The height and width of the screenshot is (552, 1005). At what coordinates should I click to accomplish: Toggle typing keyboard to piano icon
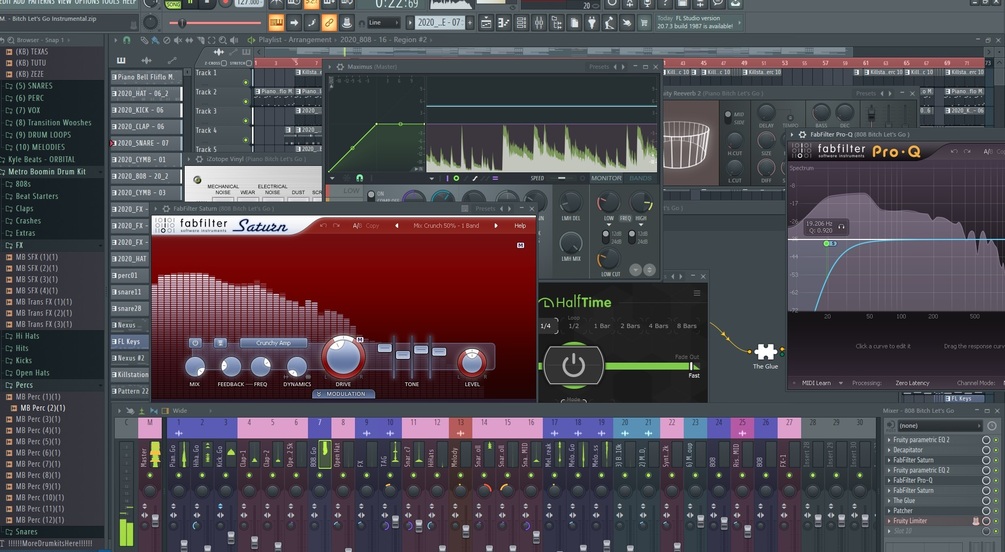pyautogui.click(x=276, y=23)
